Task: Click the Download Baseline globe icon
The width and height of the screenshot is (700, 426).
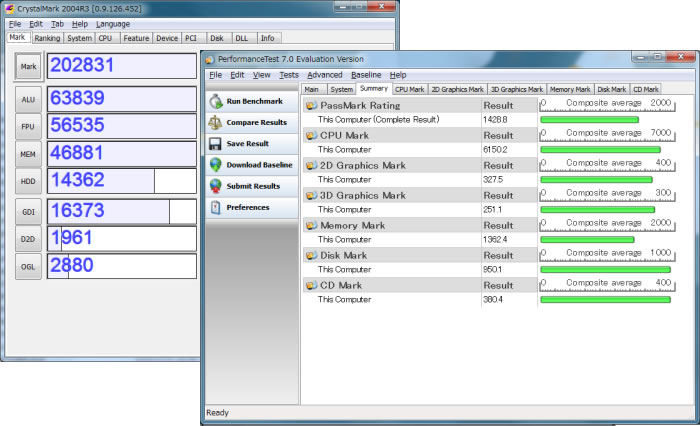Action: pos(216,165)
